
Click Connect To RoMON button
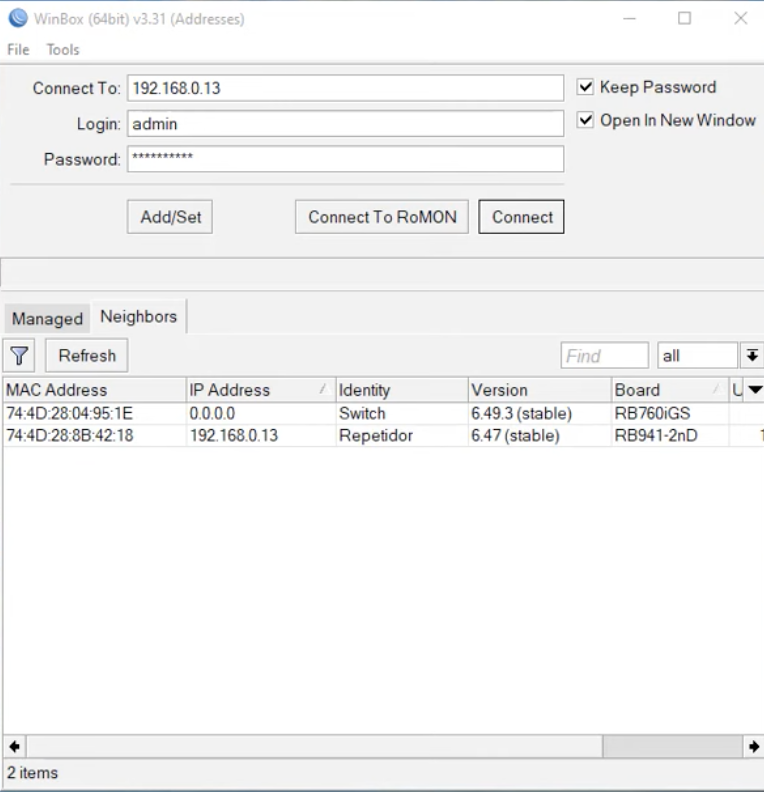[382, 217]
